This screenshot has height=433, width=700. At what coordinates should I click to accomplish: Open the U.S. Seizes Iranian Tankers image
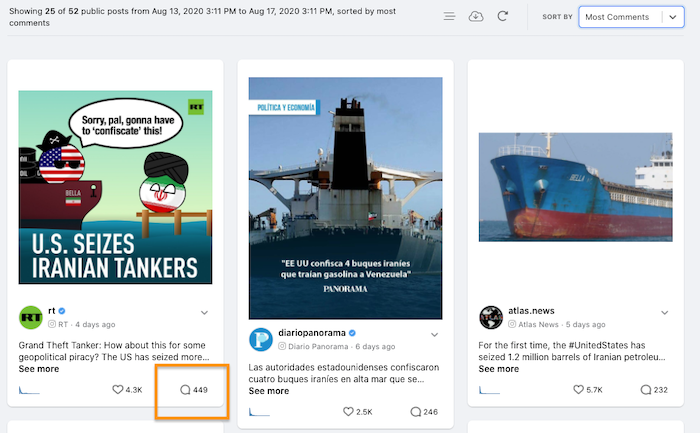[115, 187]
